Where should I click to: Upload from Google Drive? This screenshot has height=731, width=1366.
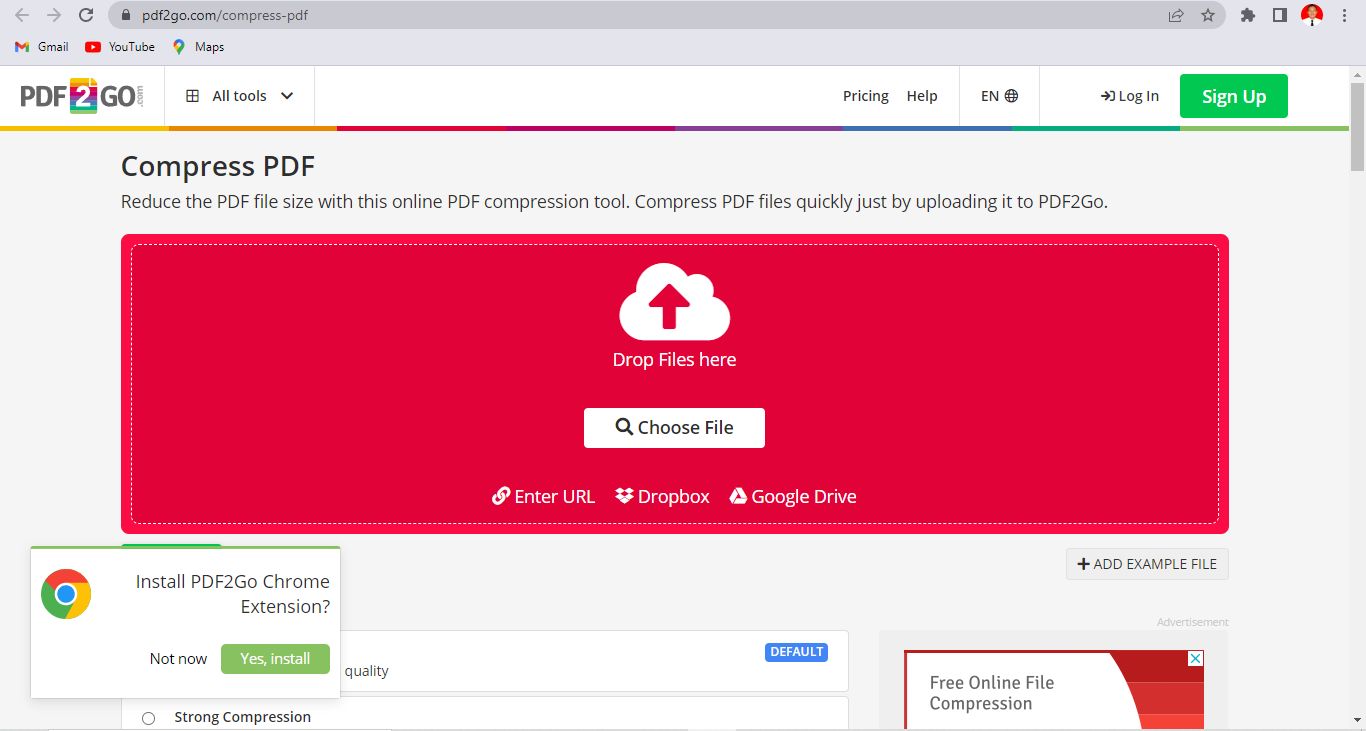point(793,496)
